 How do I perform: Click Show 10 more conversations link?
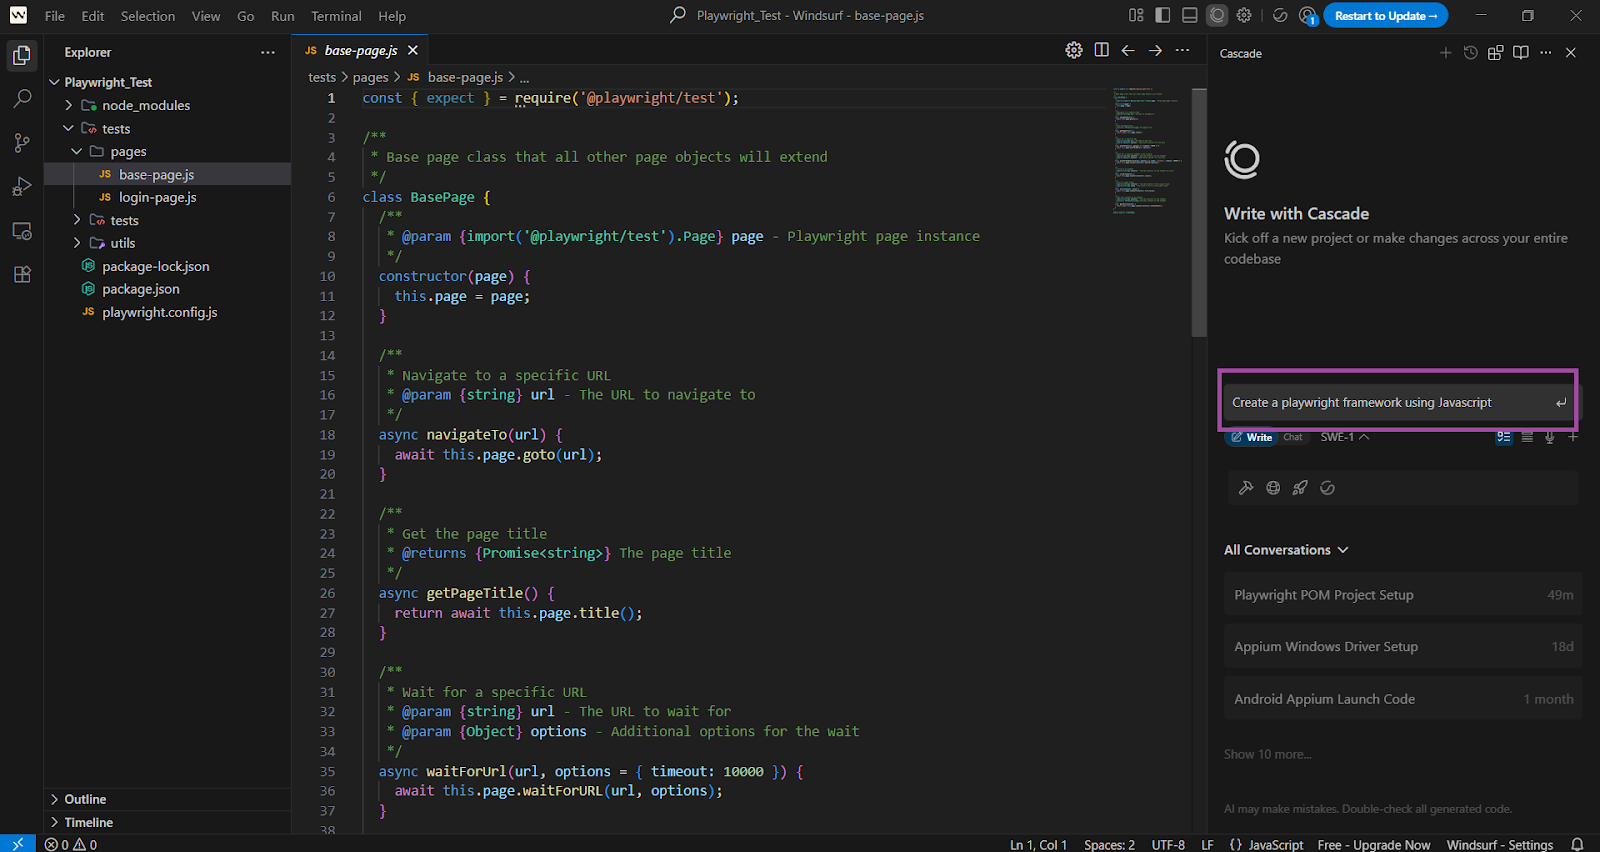pos(1267,754)
